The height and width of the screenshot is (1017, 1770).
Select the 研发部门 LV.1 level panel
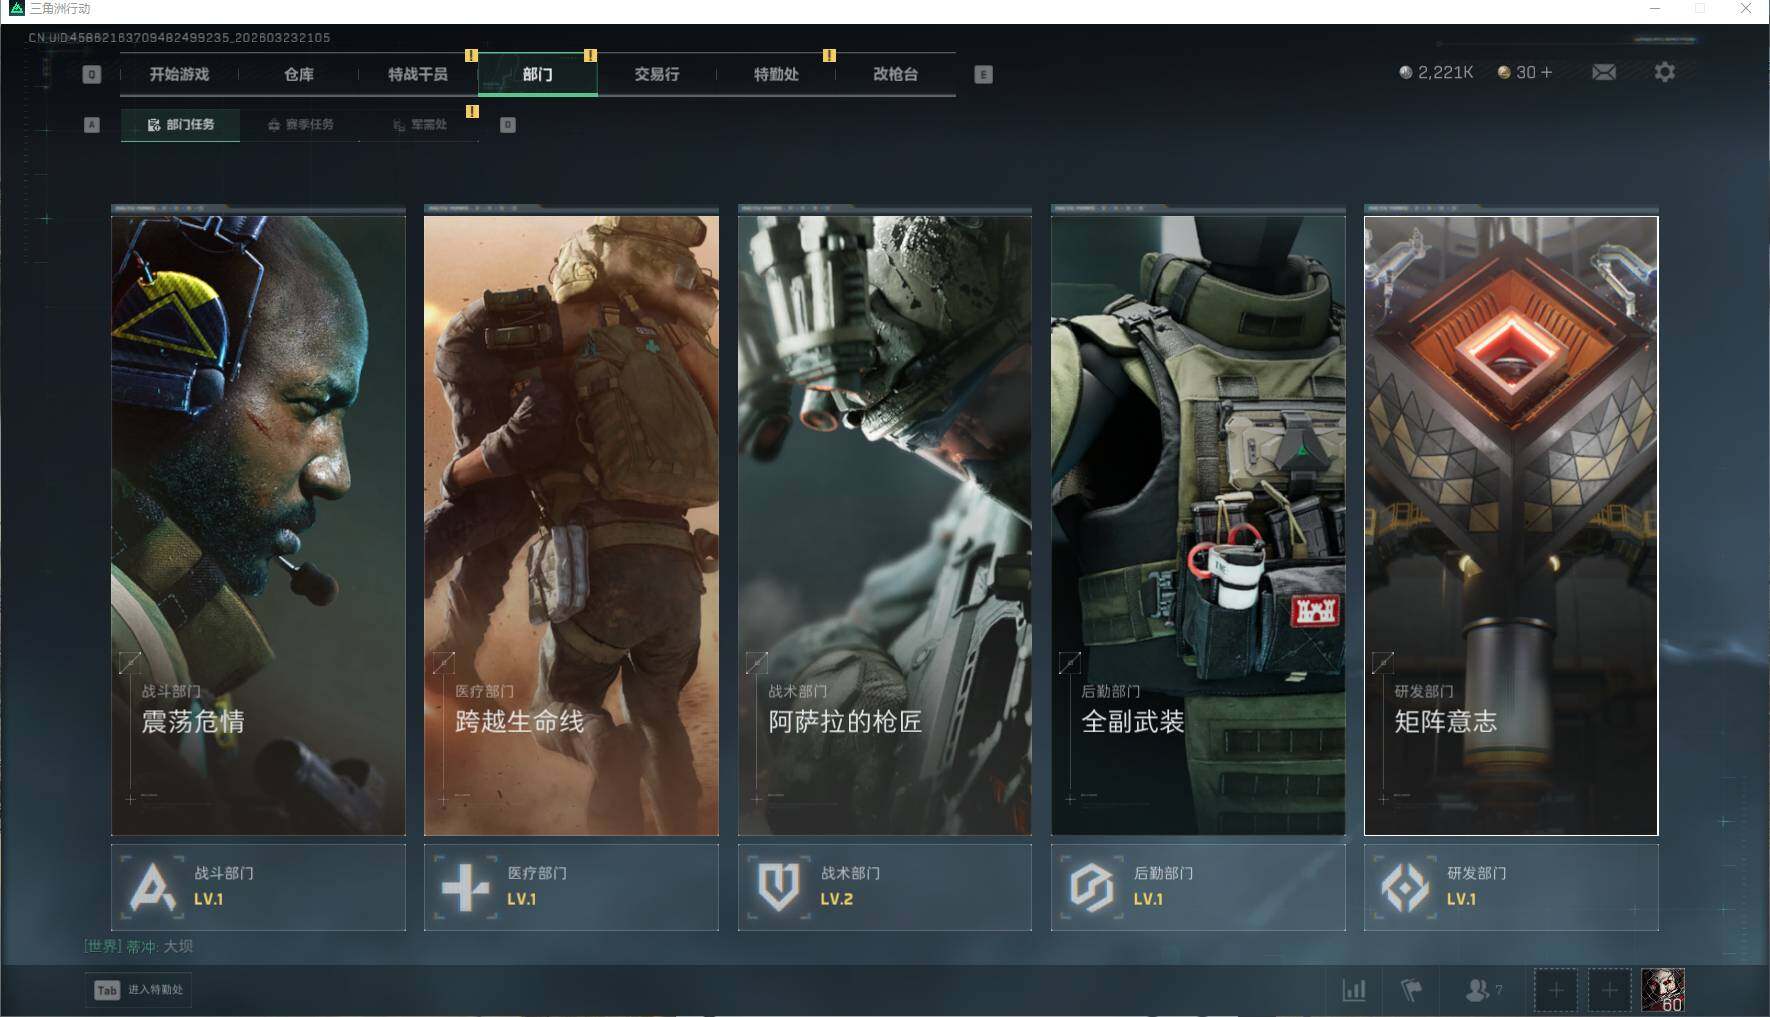[x=1511, y=887]
